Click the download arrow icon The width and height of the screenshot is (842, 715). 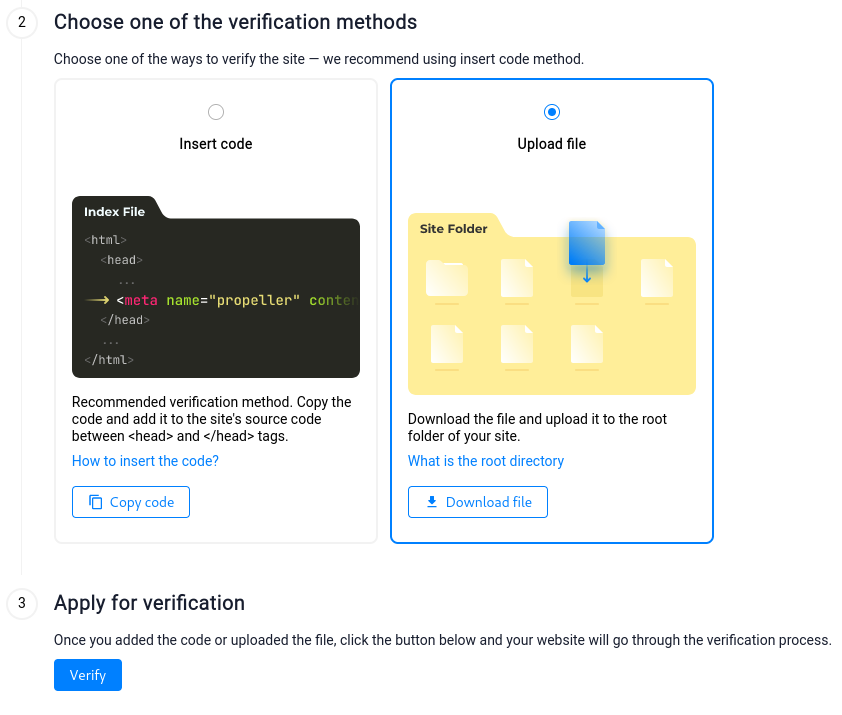[x=432, y=502]
